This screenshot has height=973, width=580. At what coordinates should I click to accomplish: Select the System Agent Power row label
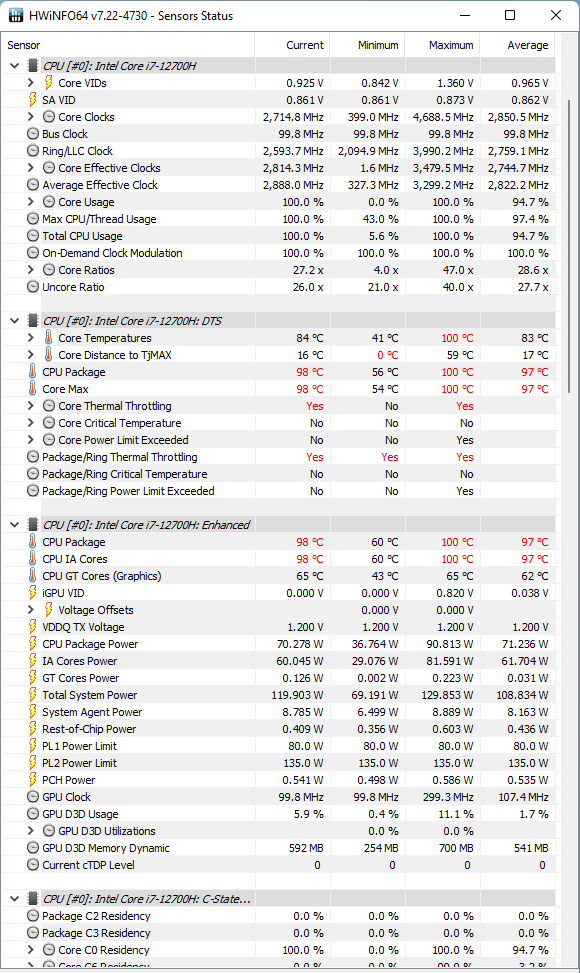pyautogui.click(x=92, y=712)
